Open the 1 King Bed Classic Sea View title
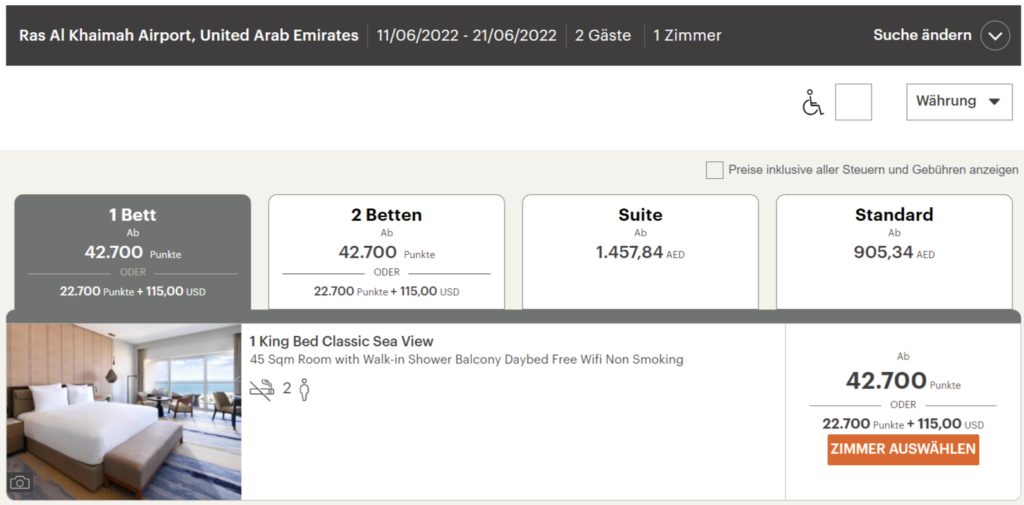 tap(341, 341)
